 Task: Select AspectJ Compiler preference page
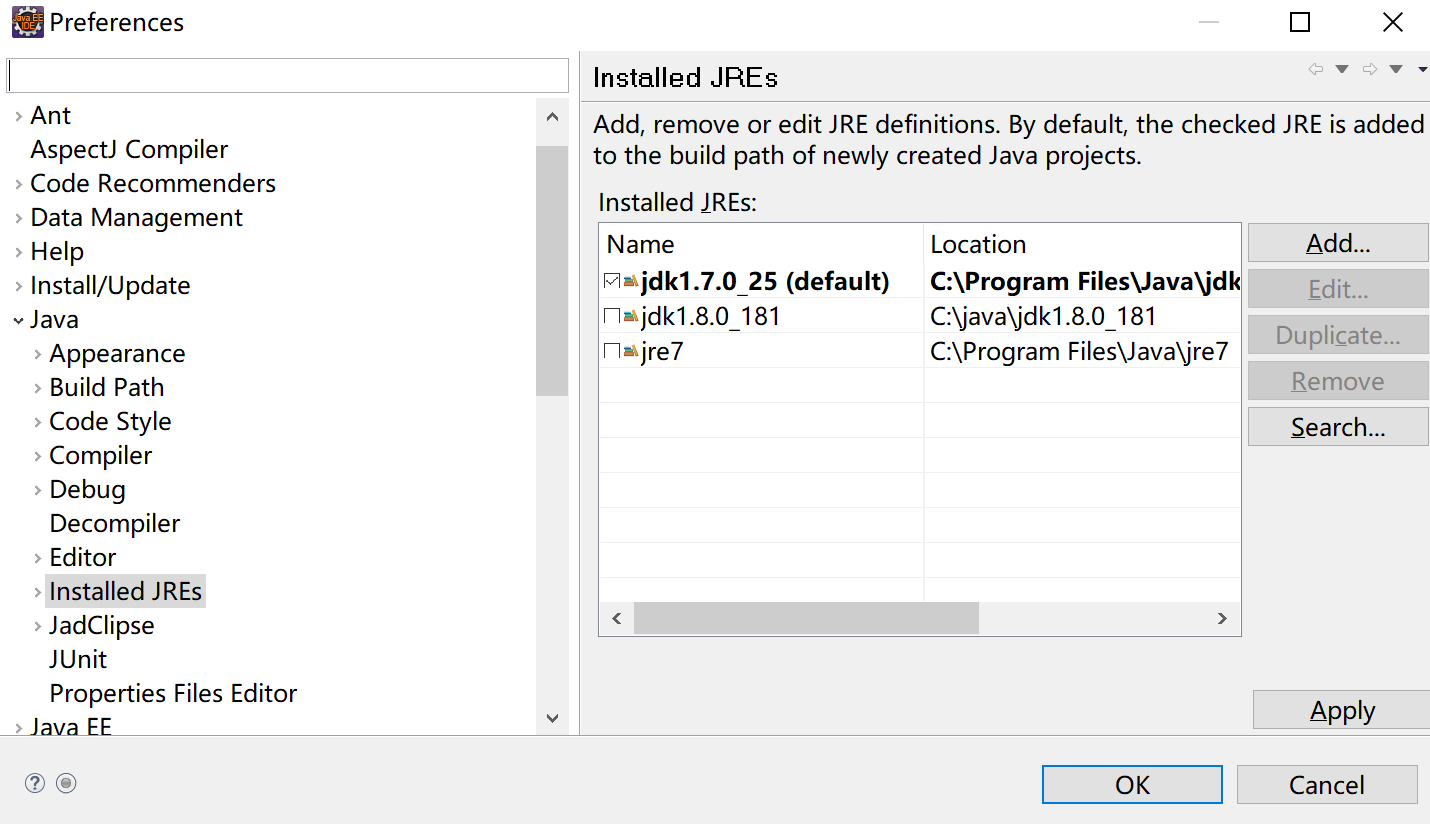pos(129,150)
